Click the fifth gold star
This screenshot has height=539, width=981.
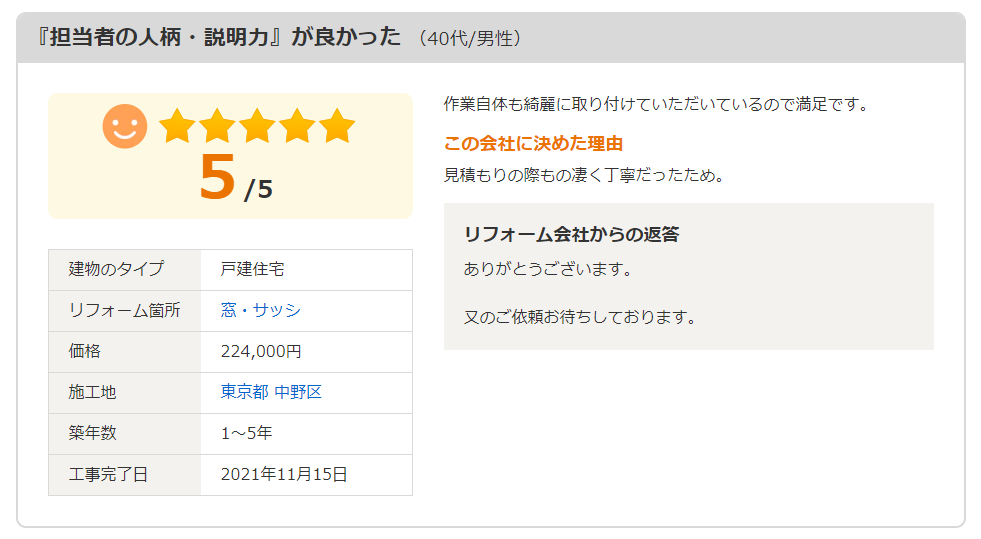click(337, 126)
